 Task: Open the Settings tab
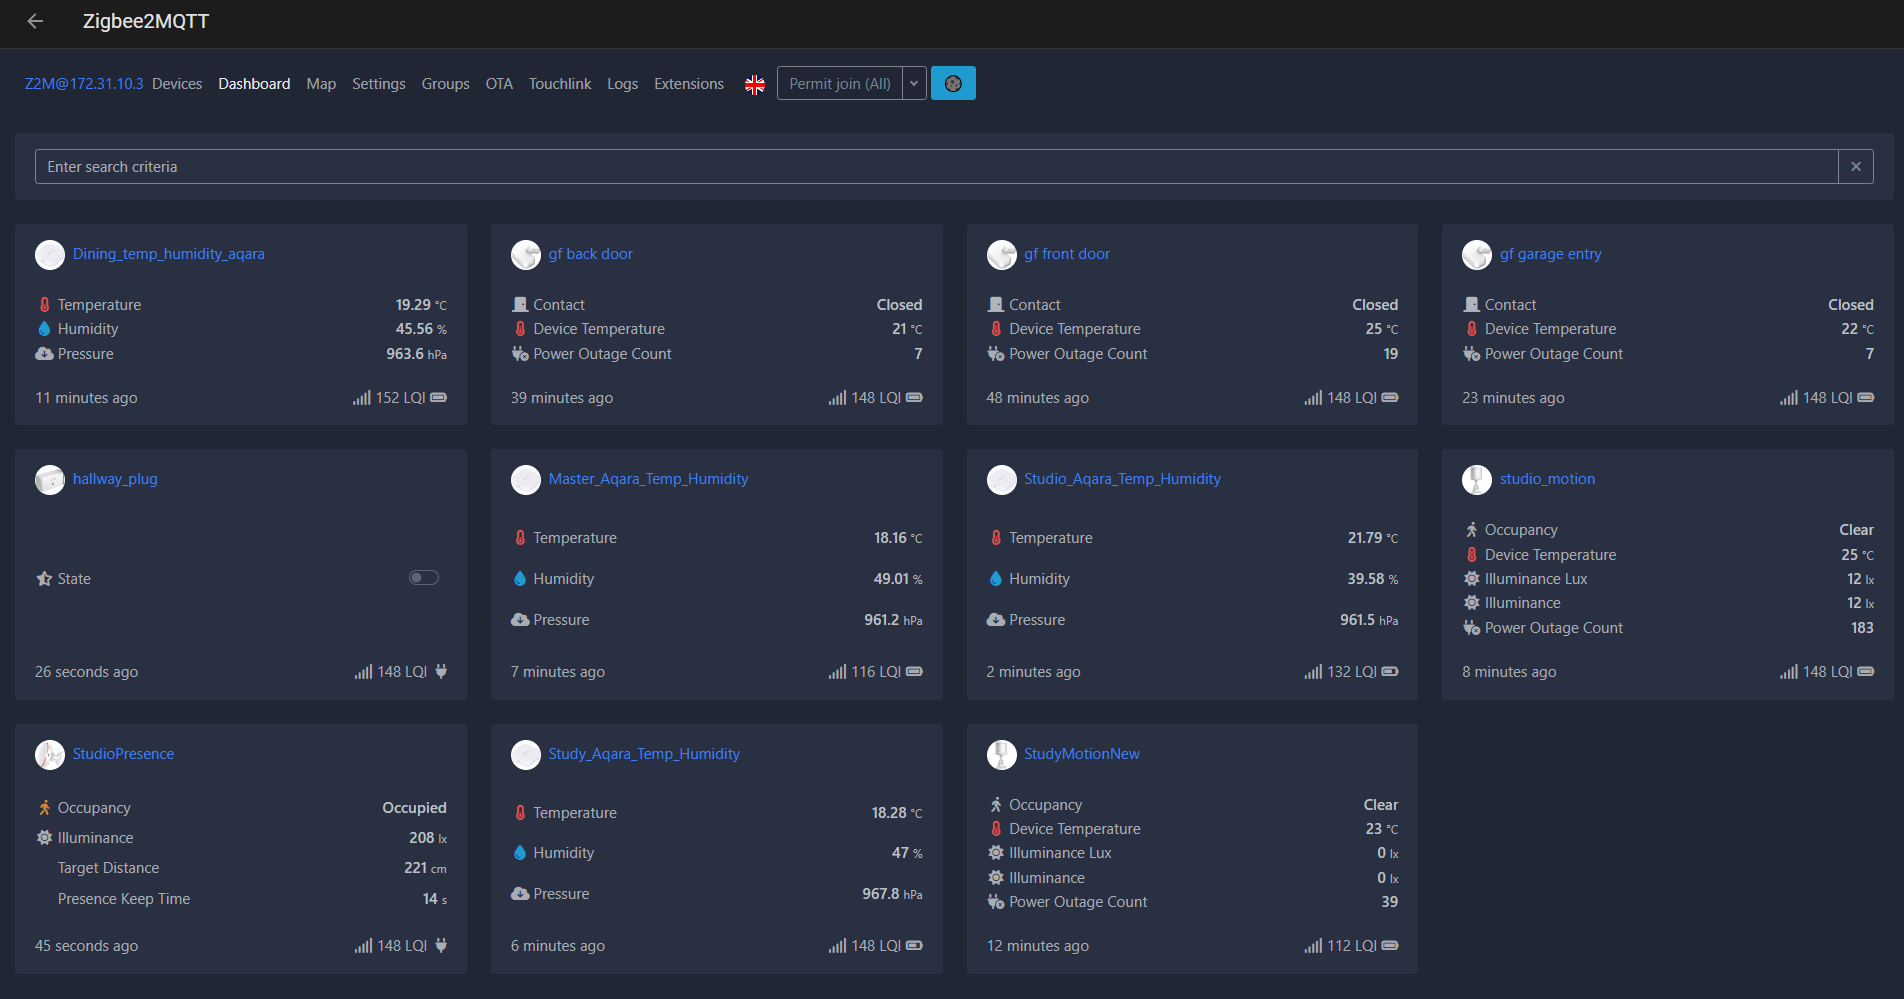tap(379, 84)
